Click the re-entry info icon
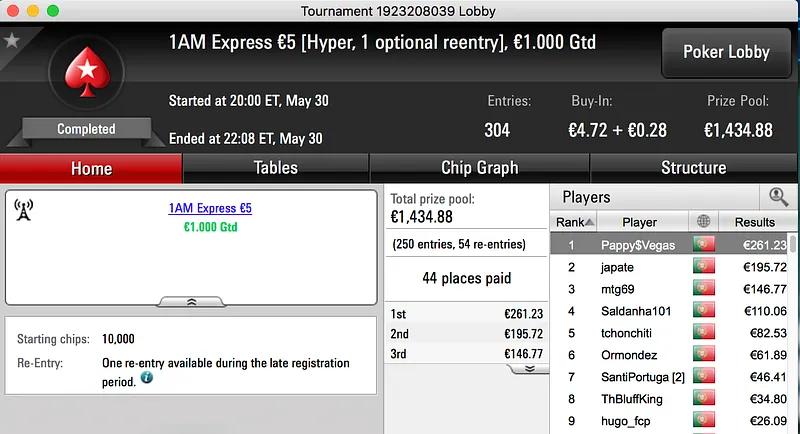The height and width of the screenshot is (434, 800). pyautogui.click(x=147, y=378)
